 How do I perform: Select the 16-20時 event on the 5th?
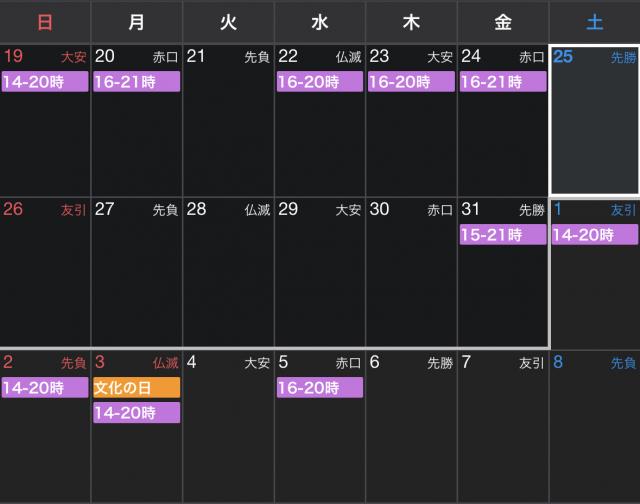click(x=320, y=388)
